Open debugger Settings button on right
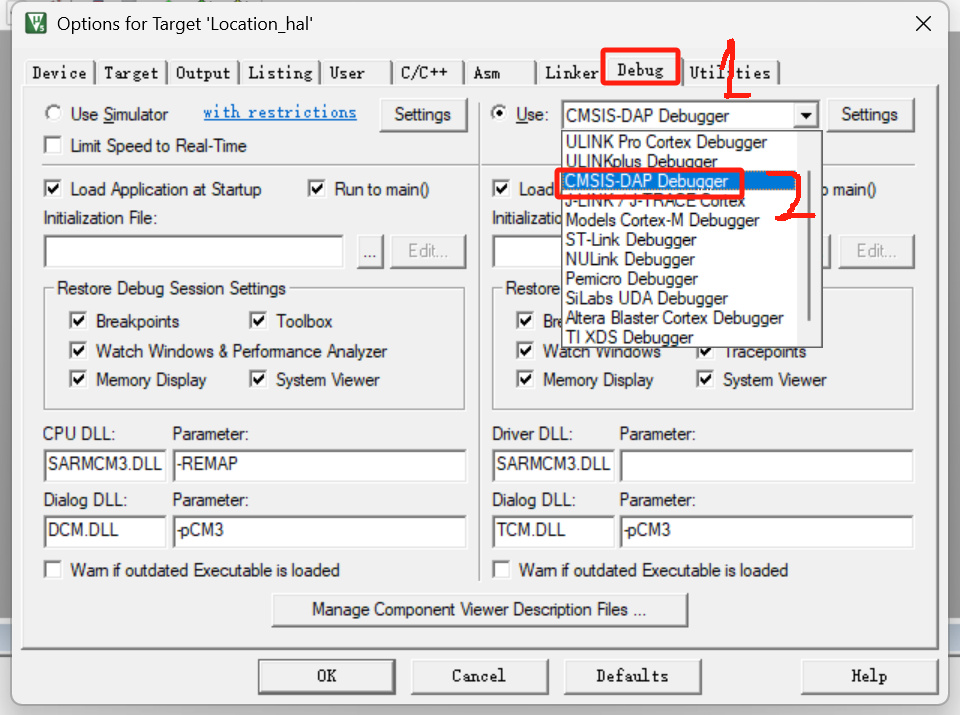 click(x=869, y=114)
